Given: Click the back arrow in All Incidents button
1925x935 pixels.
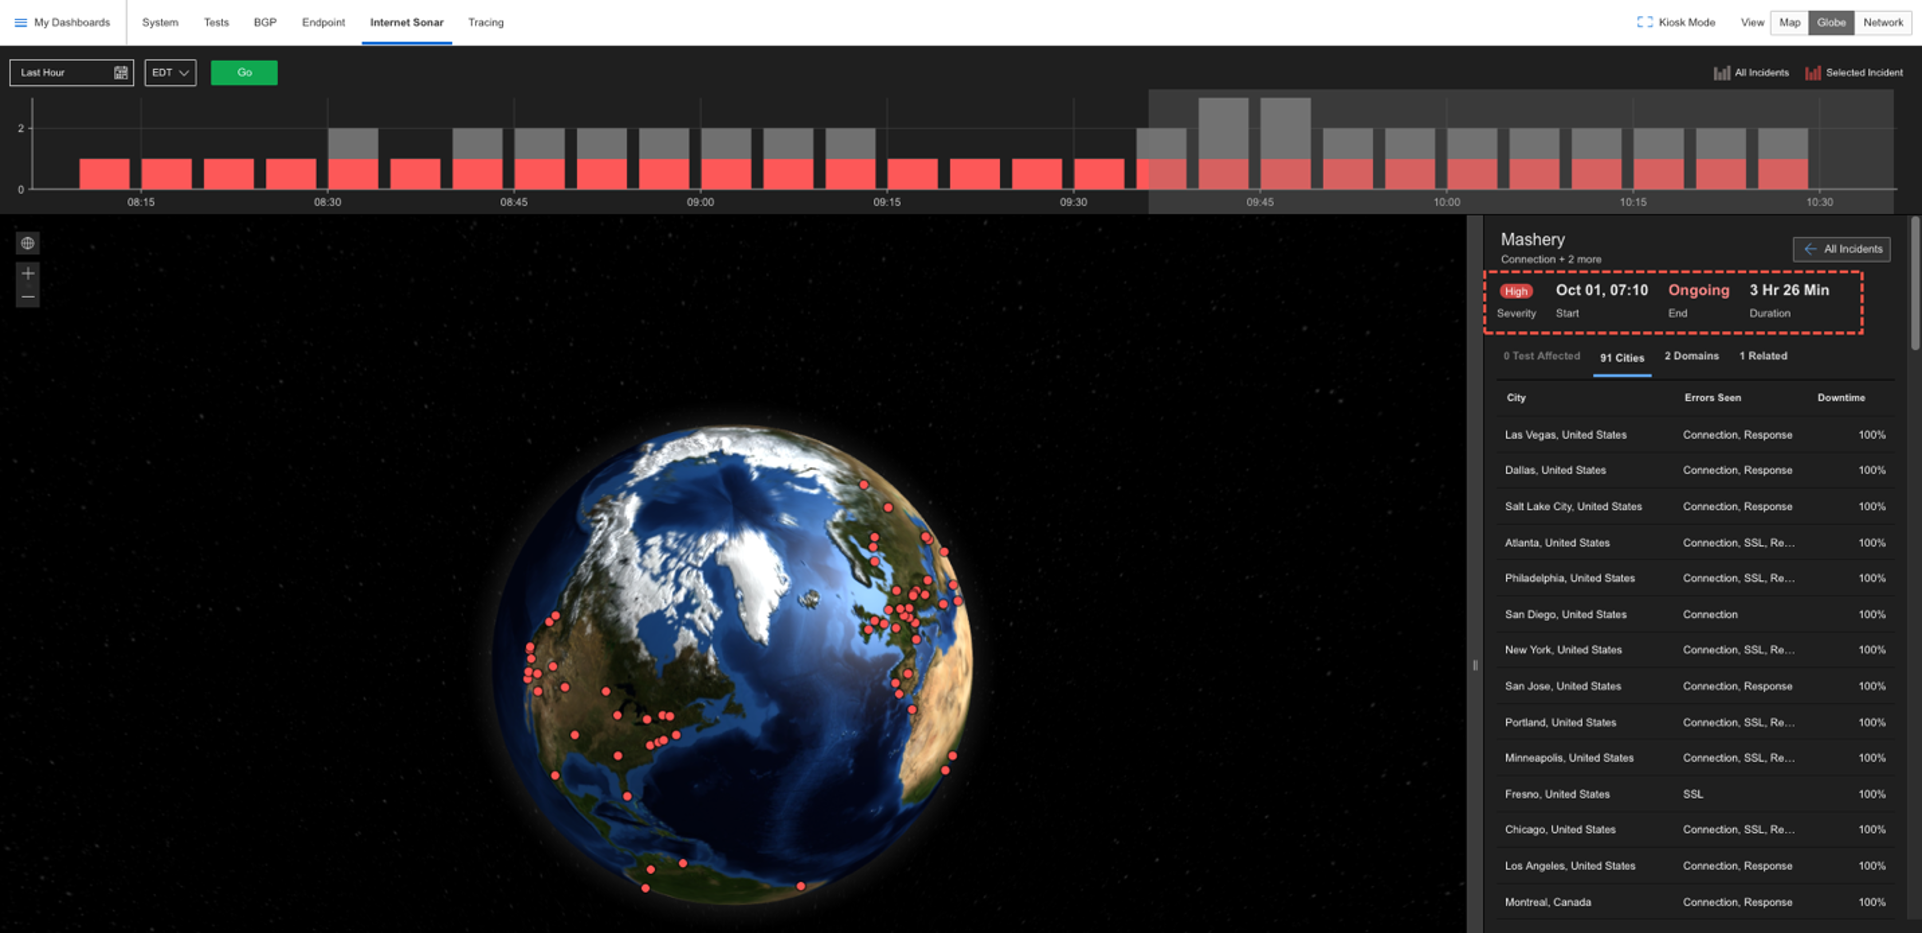Looking at the screenshot, I should [1810, 249].
